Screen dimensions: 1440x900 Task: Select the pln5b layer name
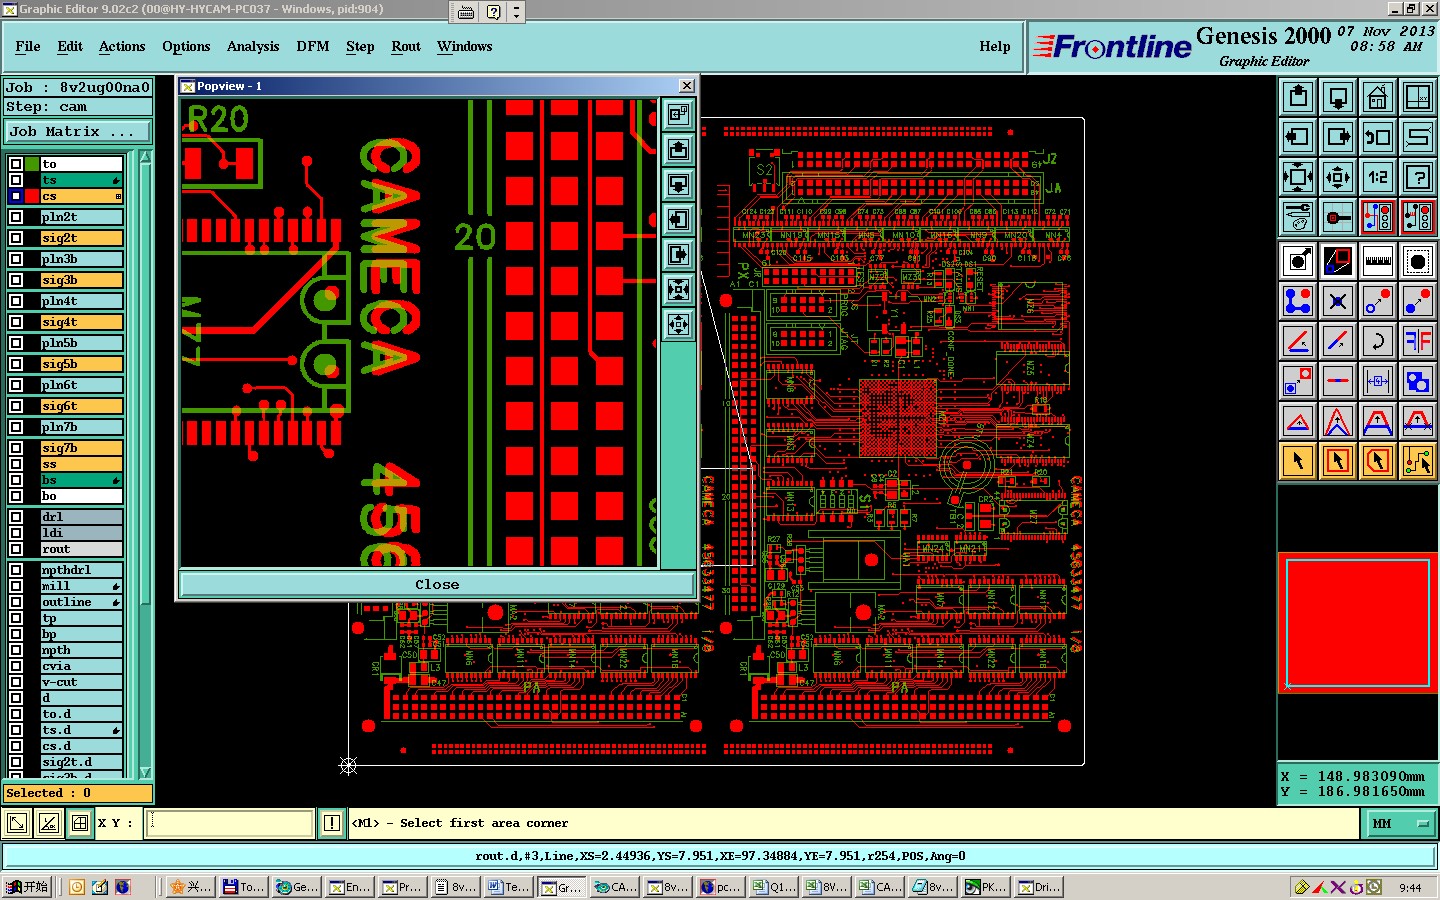[x=82, y=343]
